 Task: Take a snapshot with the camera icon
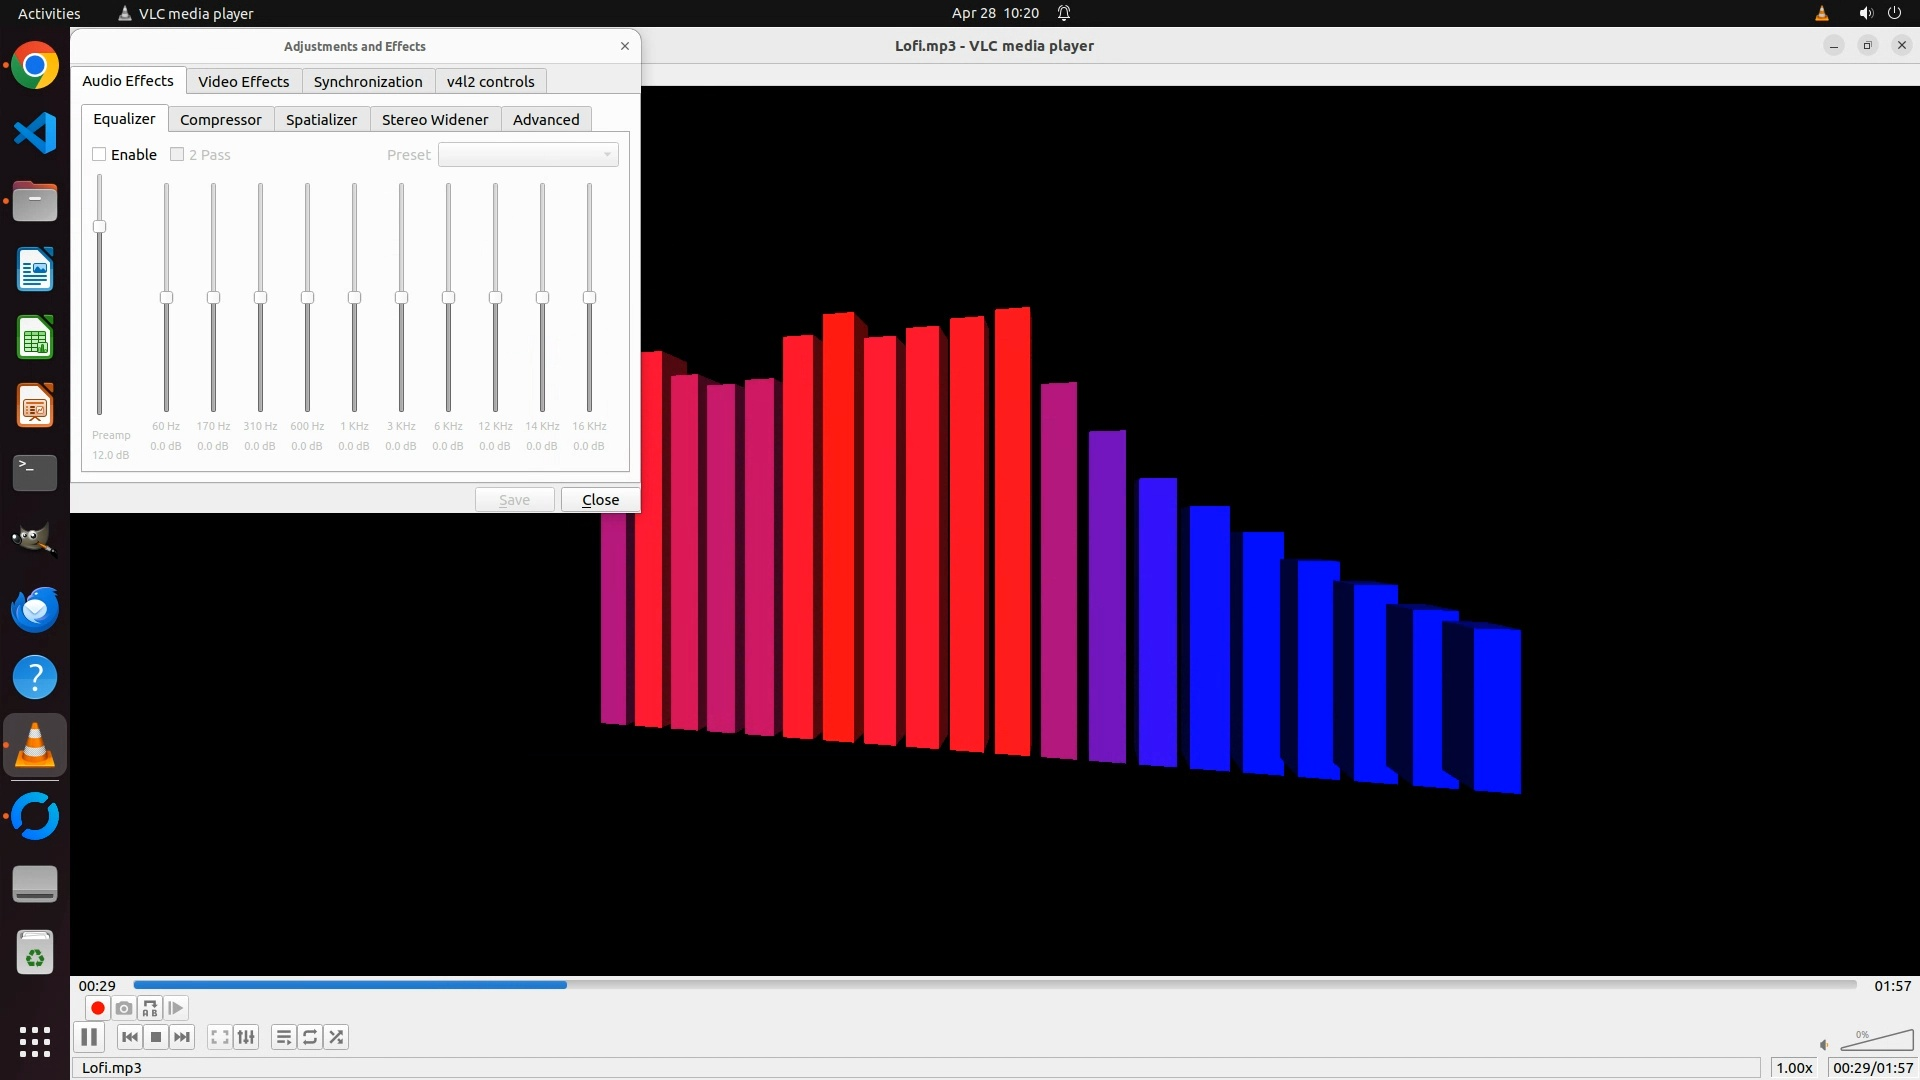[124, 1008]
